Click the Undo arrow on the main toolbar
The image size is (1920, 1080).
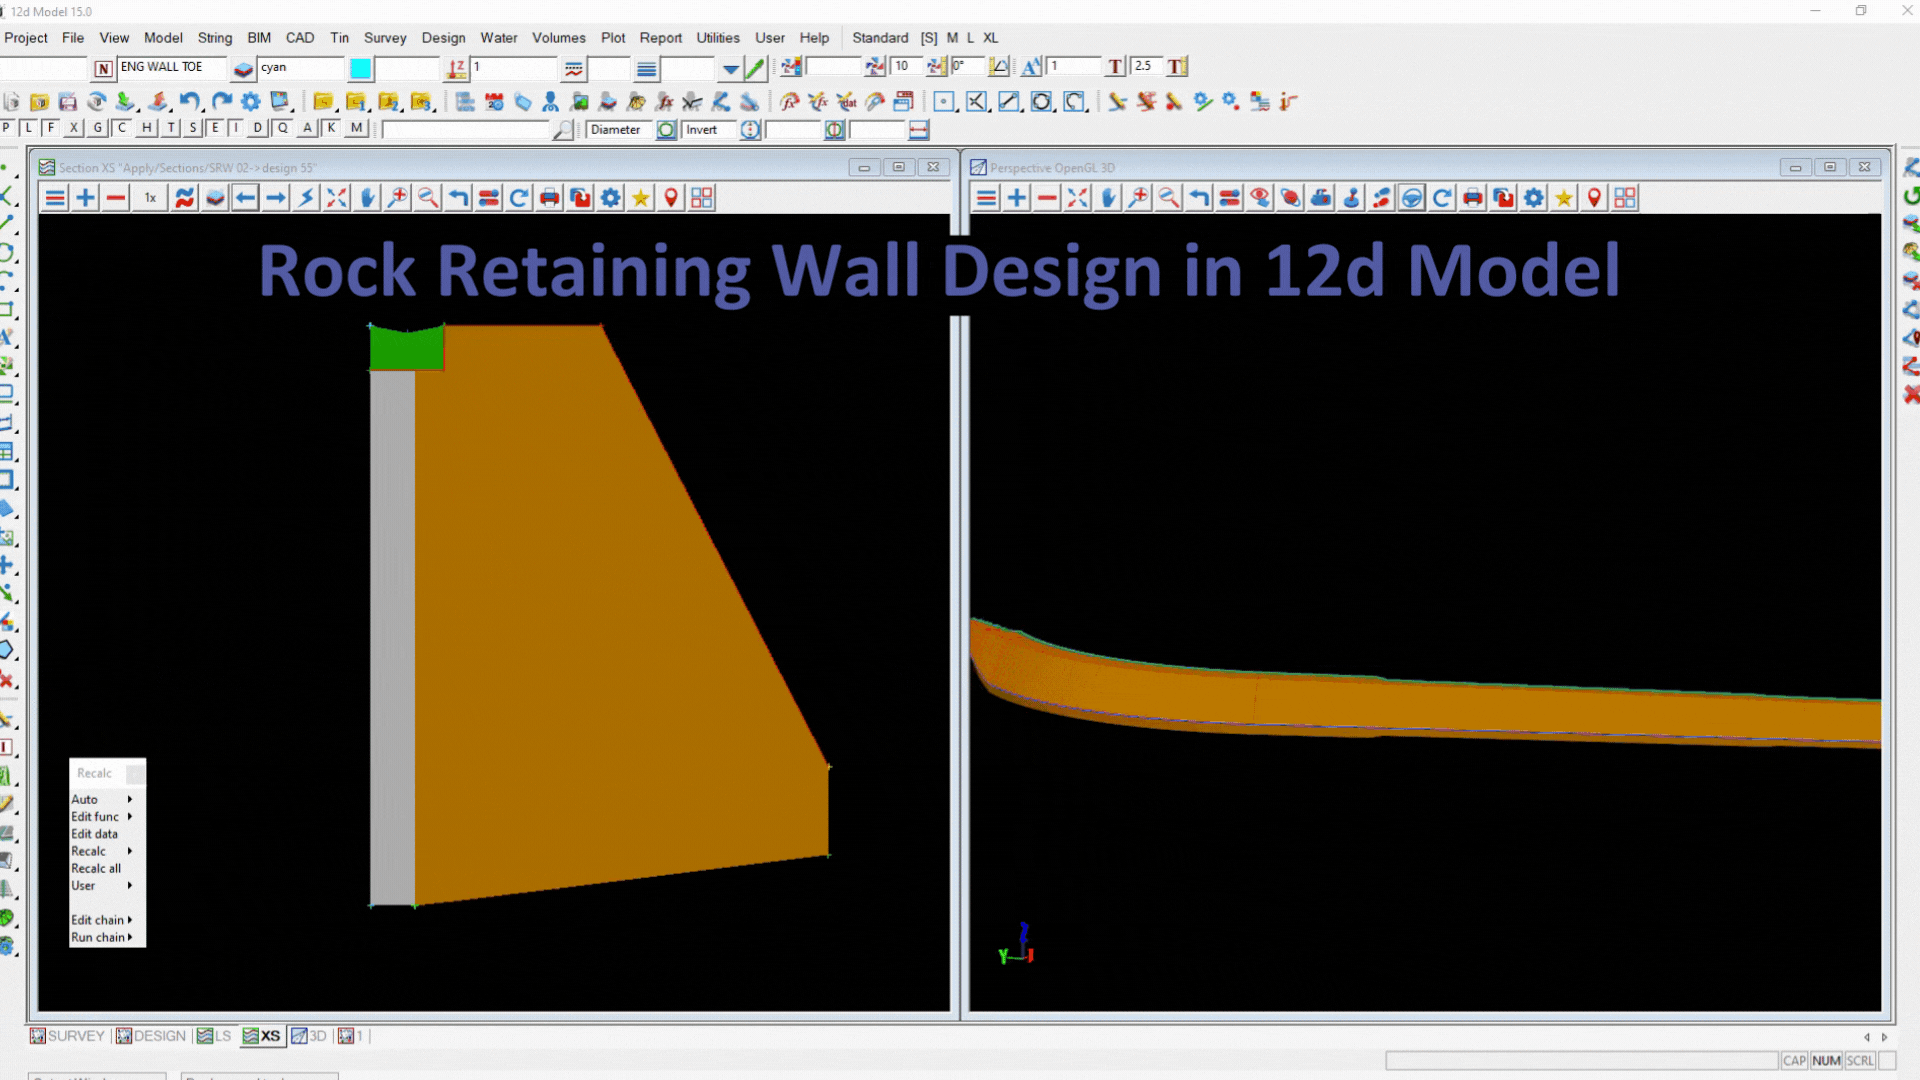[x=189, y=101]
